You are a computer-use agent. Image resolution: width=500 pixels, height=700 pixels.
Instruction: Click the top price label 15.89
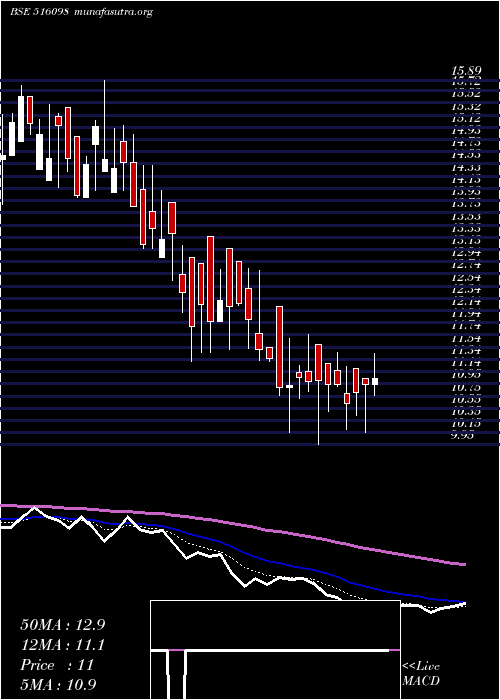(x=466, y=71)
